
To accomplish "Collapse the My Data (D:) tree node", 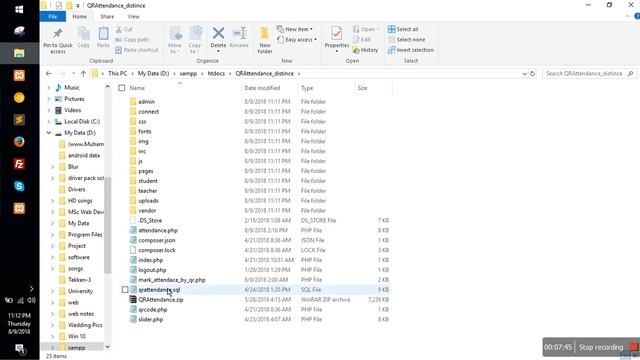I will (49, 133).
